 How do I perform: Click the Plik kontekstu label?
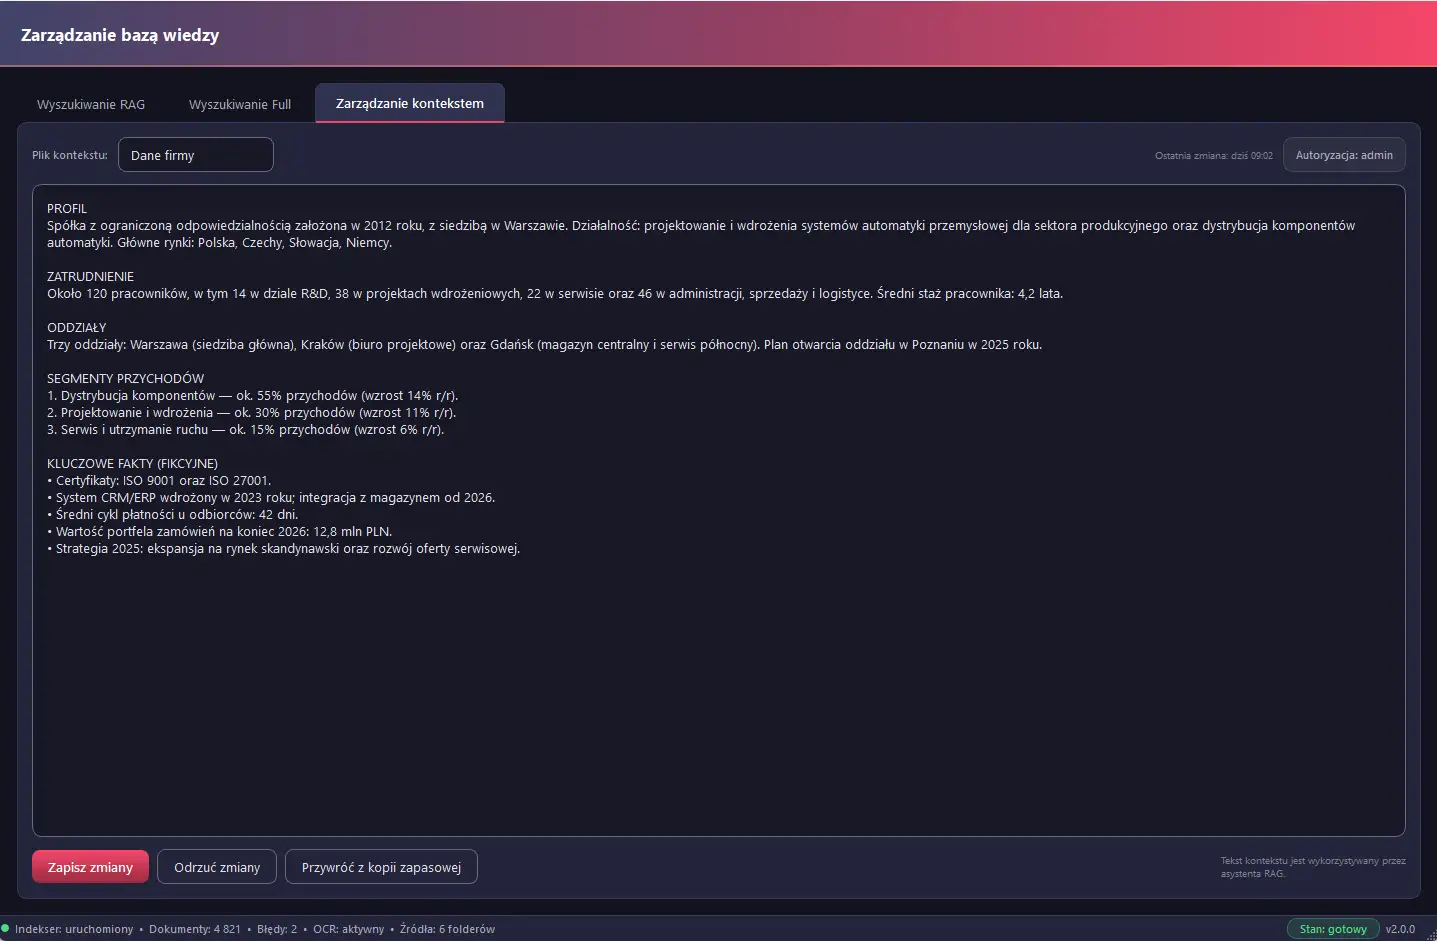(70, 155)
